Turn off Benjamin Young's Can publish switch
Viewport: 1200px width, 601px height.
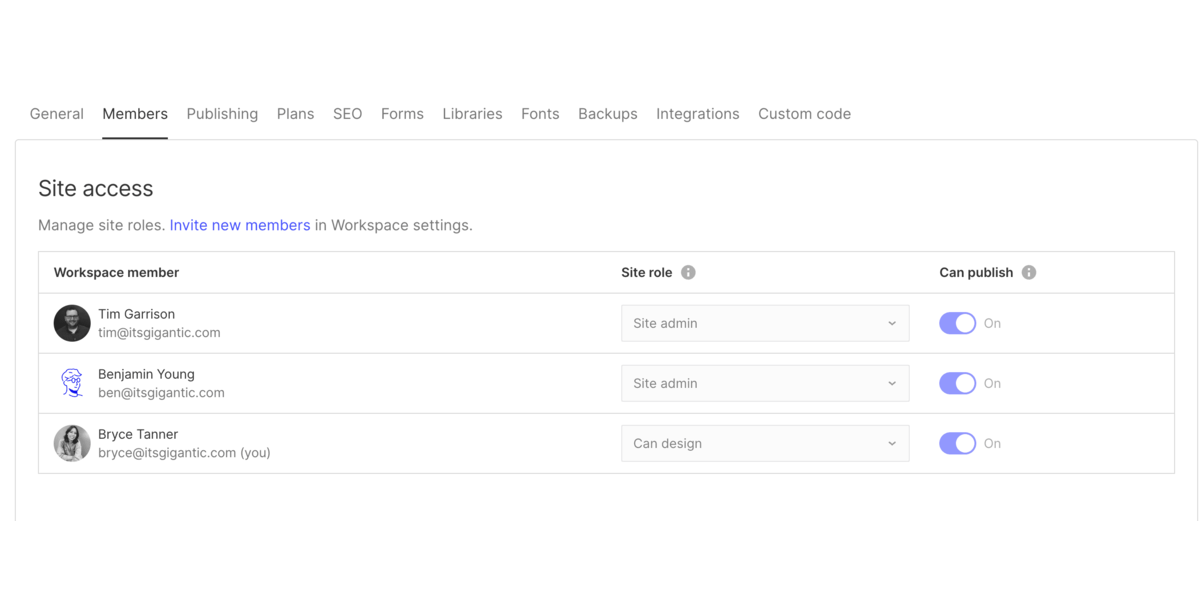957,383
